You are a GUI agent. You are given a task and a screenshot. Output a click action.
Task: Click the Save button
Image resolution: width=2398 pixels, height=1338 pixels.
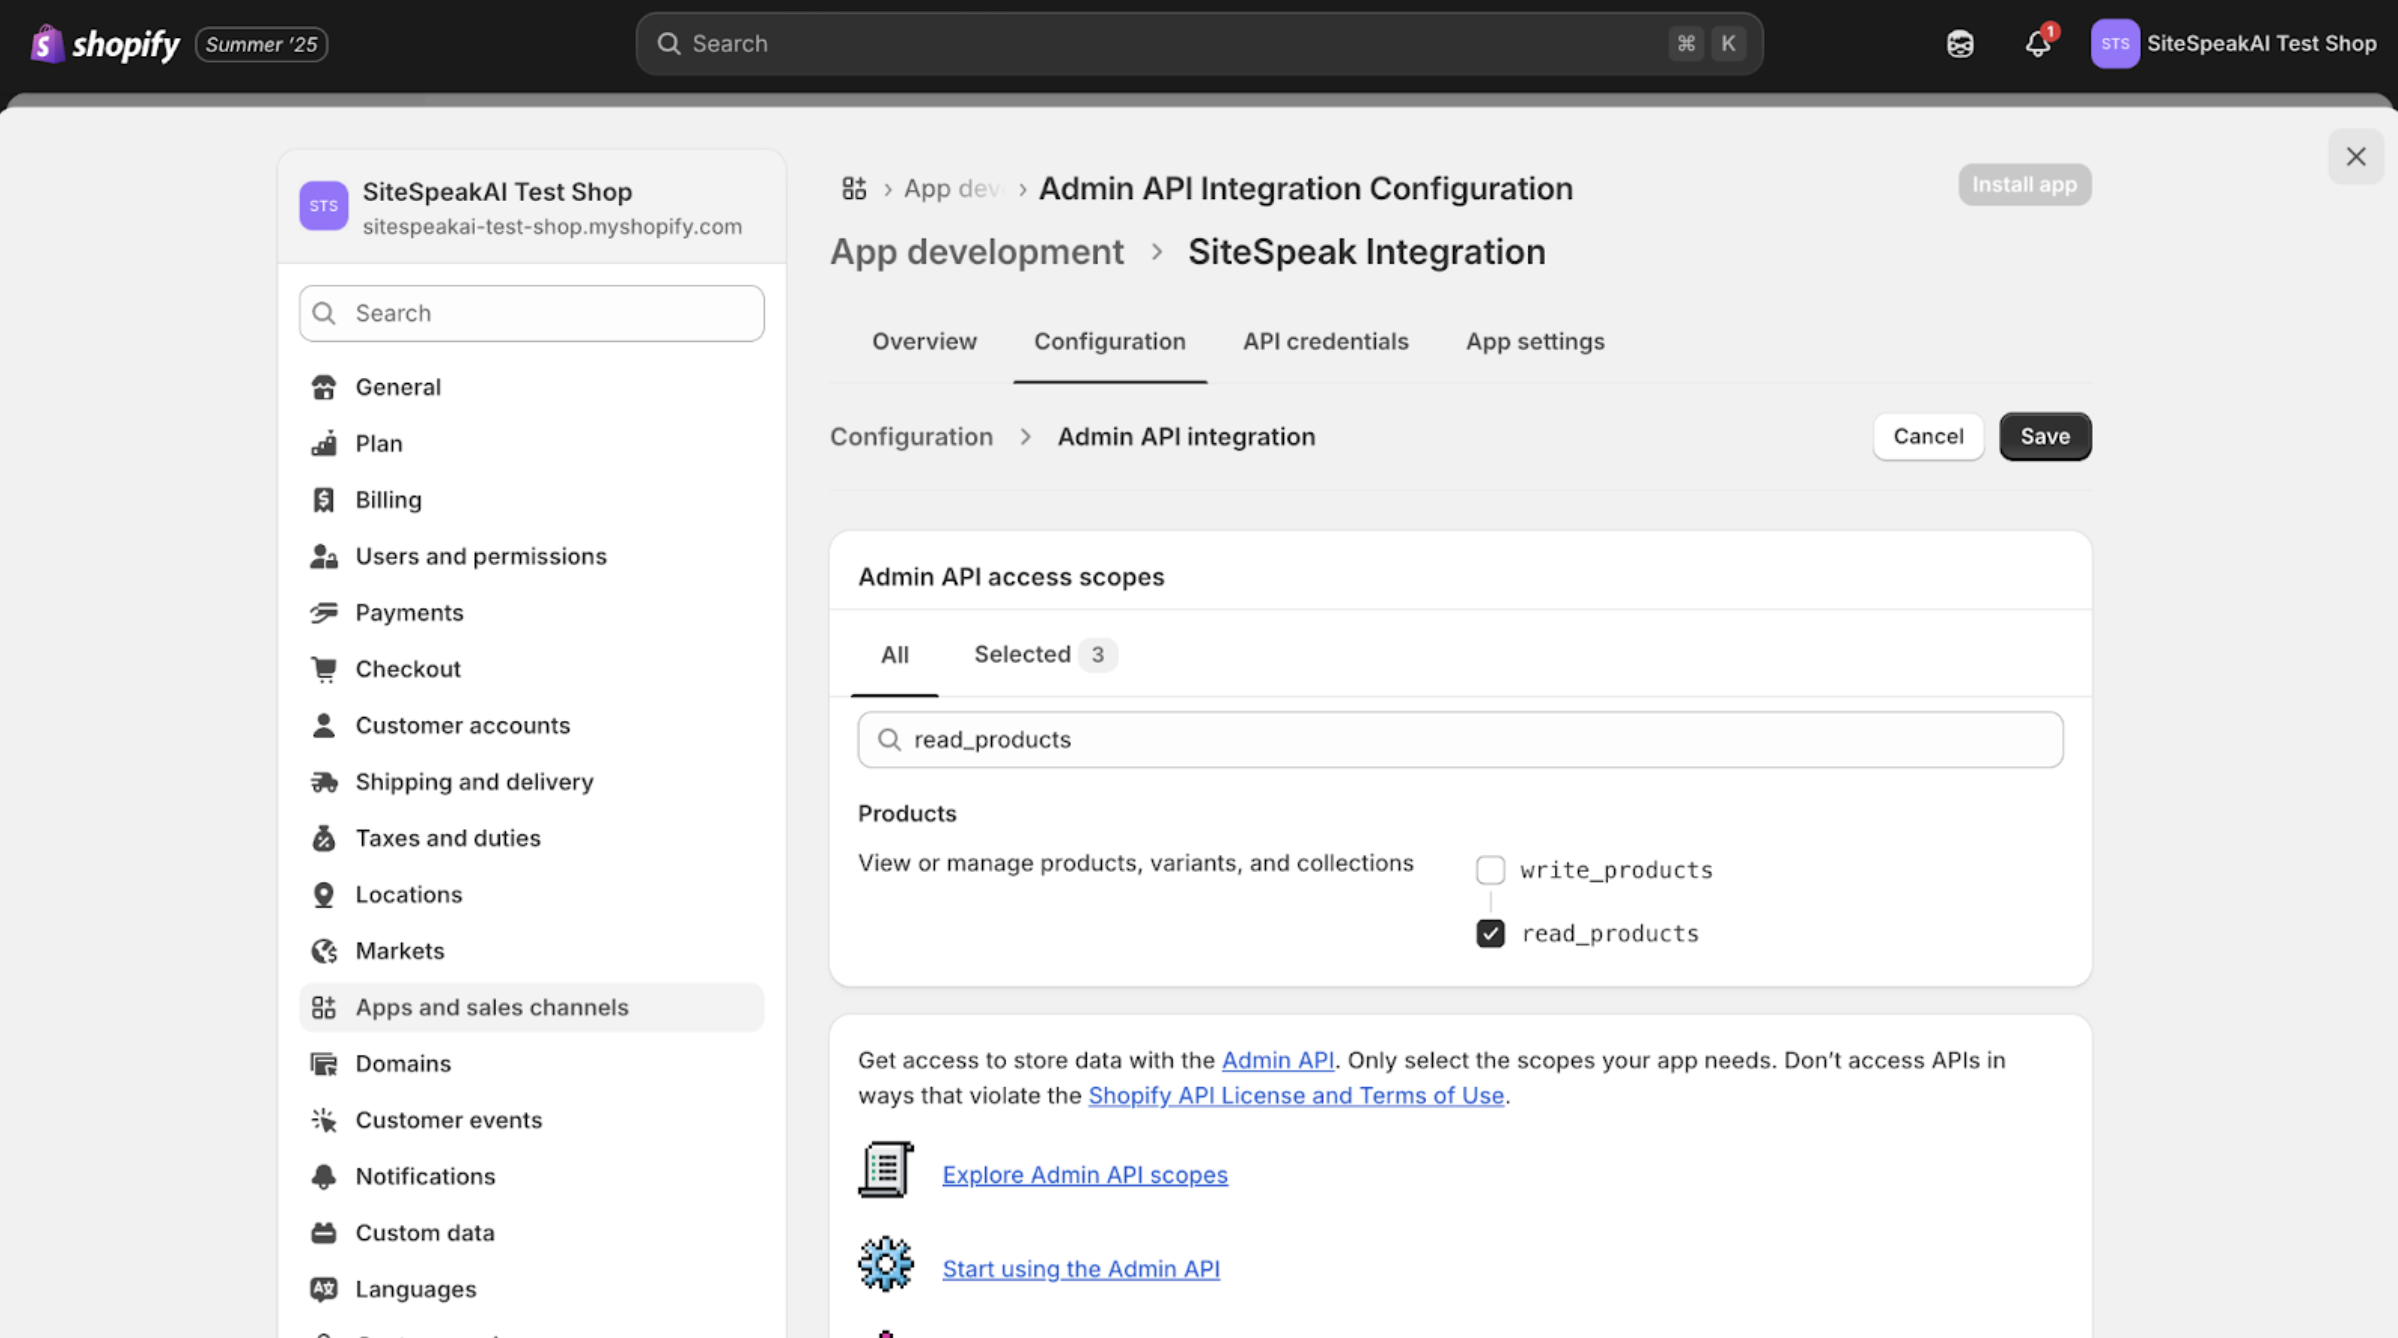pyautogui.click(x=2044, y=436)
